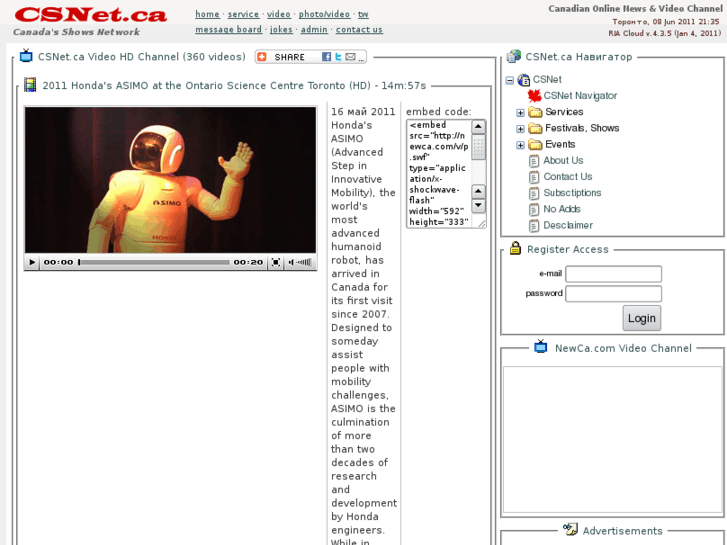
Task: Click inside the embed code textarea
Action: point(439,173)
